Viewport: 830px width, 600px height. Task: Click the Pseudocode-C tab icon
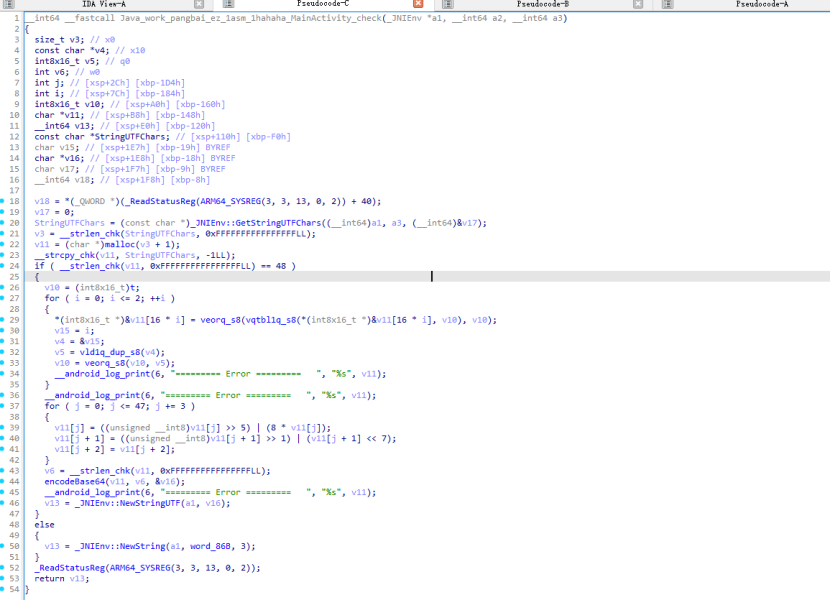(x=226, y=5)
